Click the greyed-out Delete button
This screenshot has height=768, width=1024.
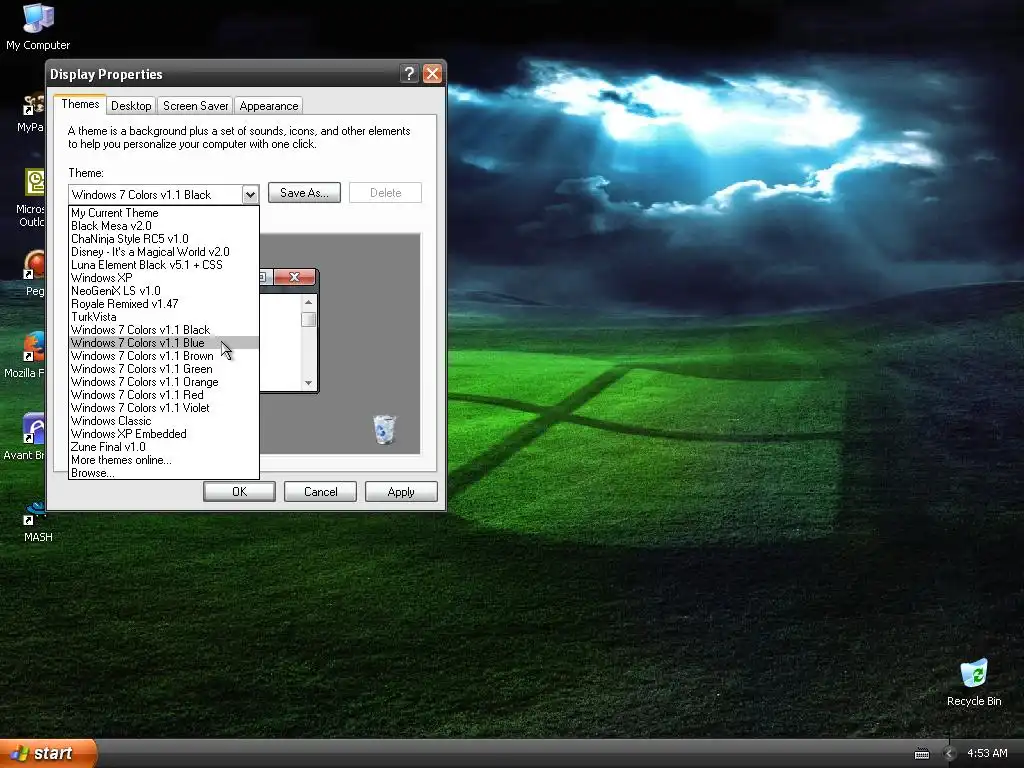click(385, 193)
